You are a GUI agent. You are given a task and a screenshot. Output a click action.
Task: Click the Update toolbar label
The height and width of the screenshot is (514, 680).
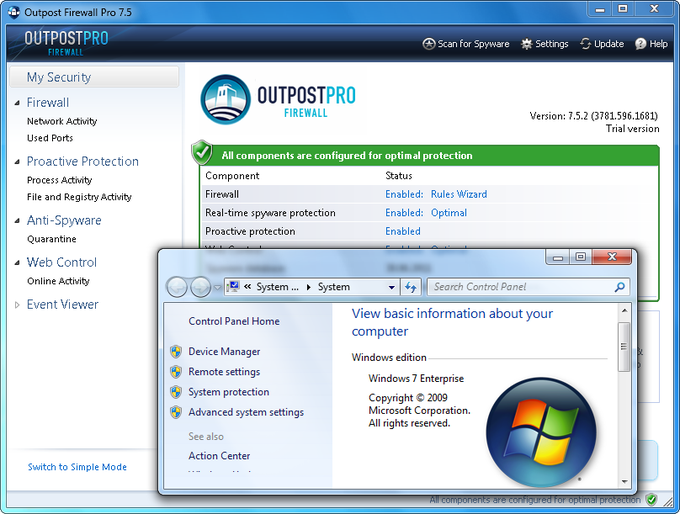pyautogui.click(x=609, y=44)
